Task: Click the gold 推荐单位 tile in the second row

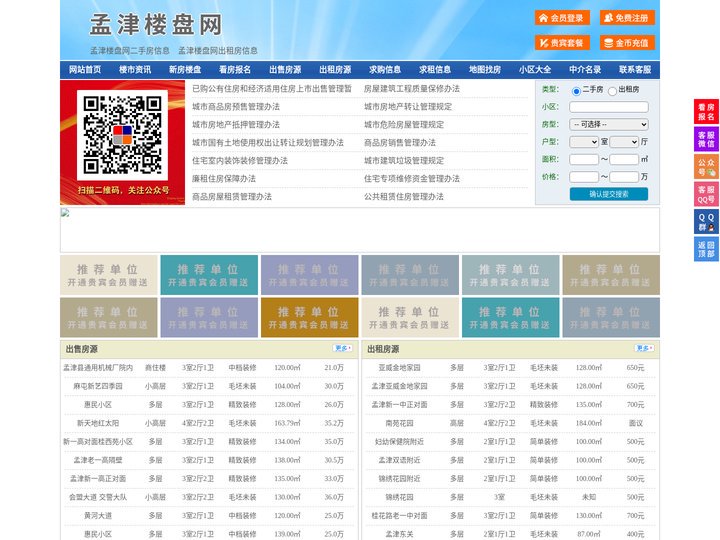Action: 309,318
